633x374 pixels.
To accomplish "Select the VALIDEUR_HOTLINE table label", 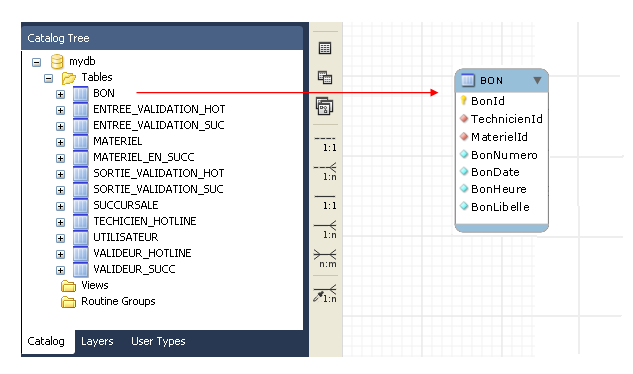I will (142, 253).
